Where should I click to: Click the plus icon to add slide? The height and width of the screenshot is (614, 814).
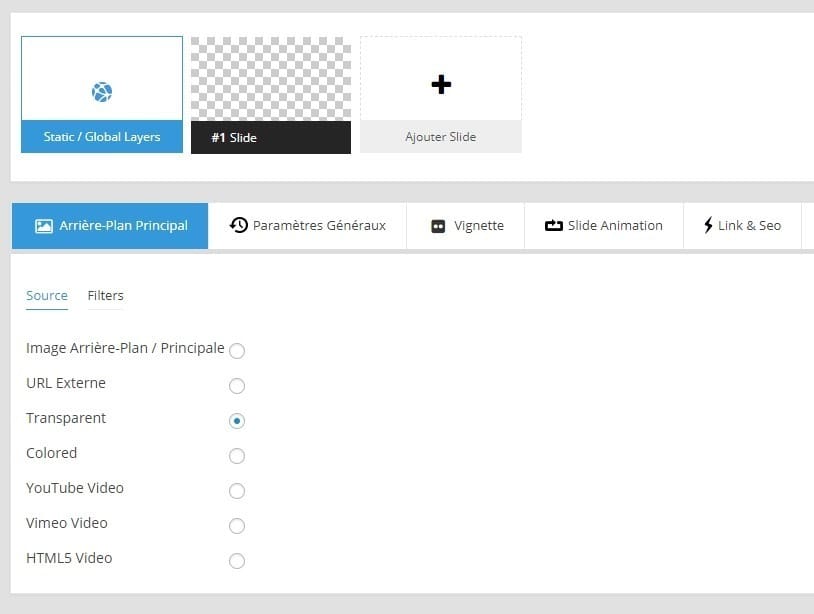pos(441,85)
